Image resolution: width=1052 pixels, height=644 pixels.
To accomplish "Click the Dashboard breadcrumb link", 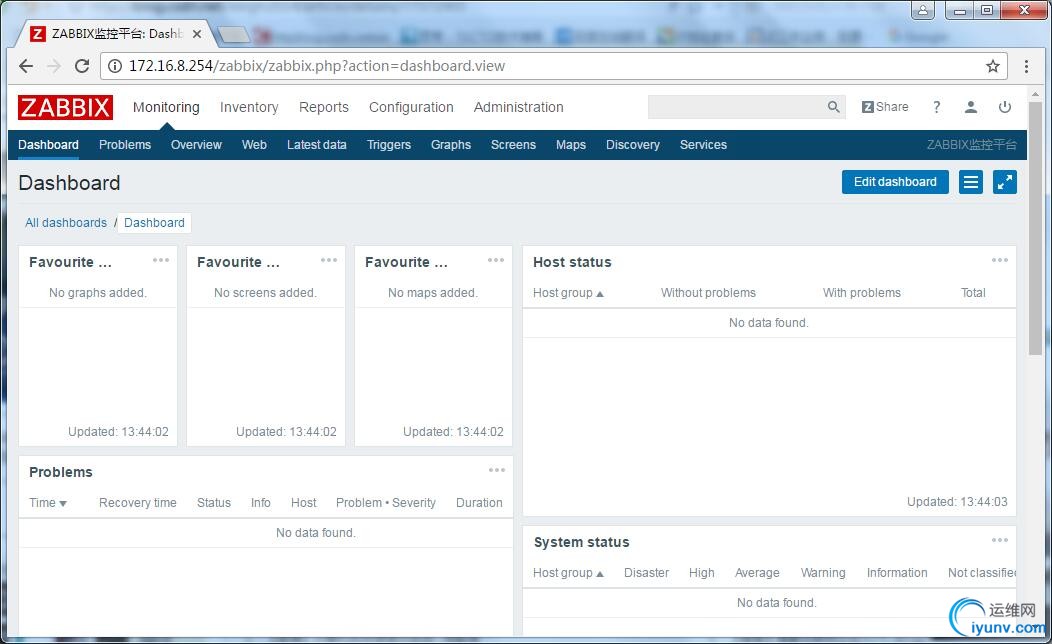I will tap(154, 223).
